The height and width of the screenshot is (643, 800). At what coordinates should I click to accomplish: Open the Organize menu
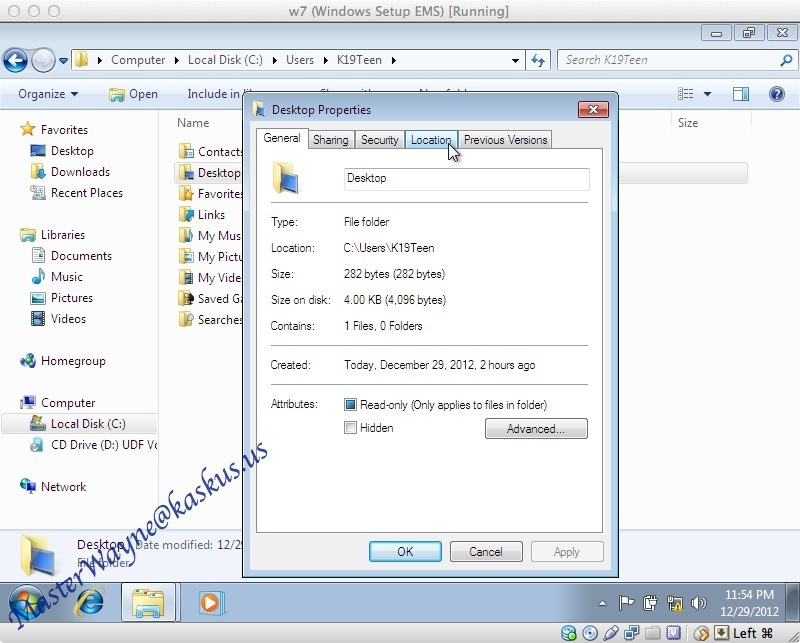[48, 94]
